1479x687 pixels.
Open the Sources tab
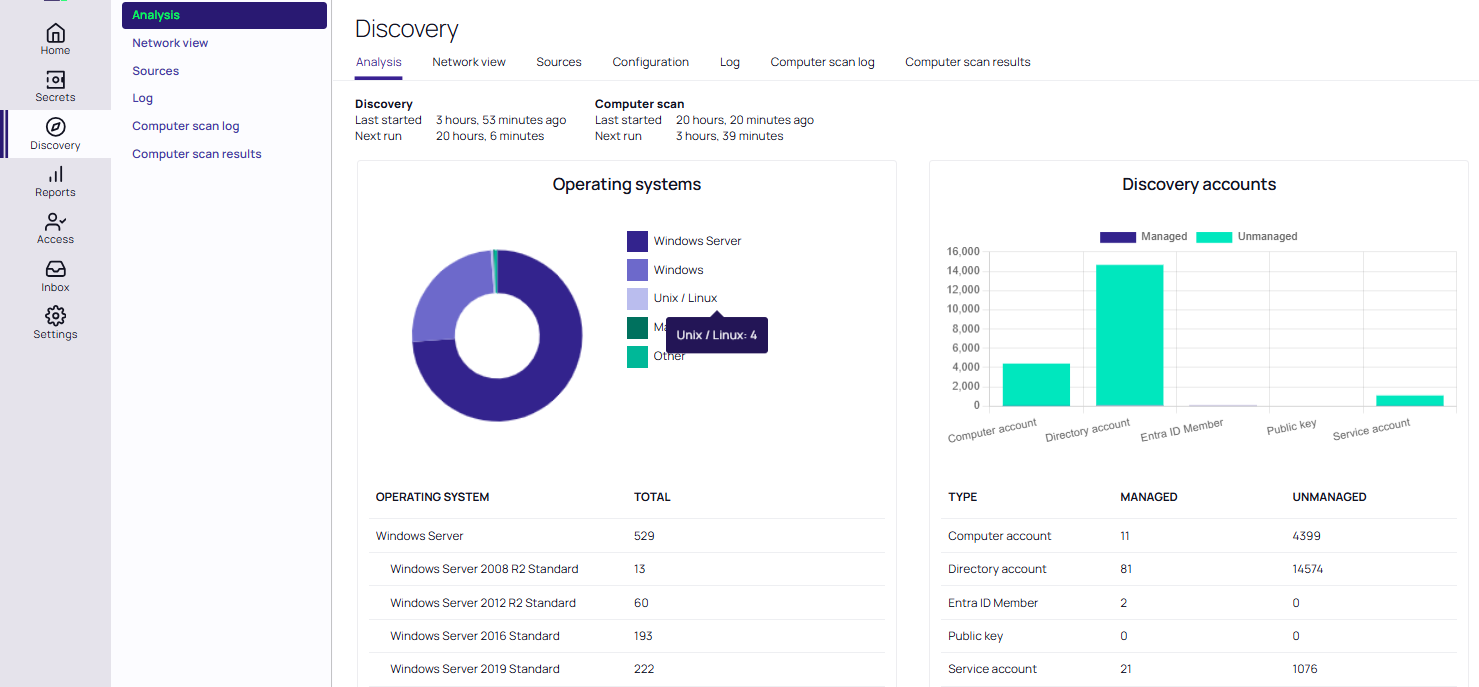[x=558, y=62]
